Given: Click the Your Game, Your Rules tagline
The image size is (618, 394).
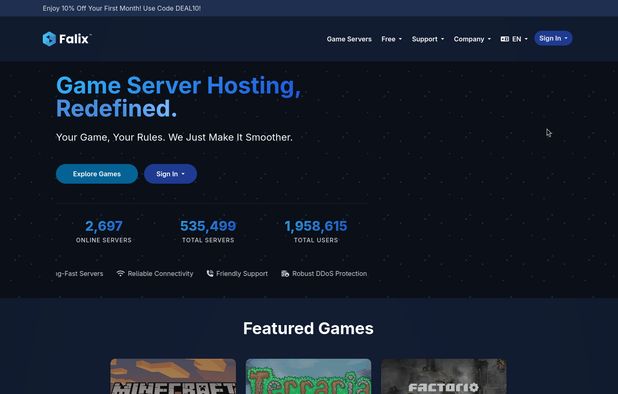Looking at the screenshot, I should pyautogui.click(x=174, y=137).
